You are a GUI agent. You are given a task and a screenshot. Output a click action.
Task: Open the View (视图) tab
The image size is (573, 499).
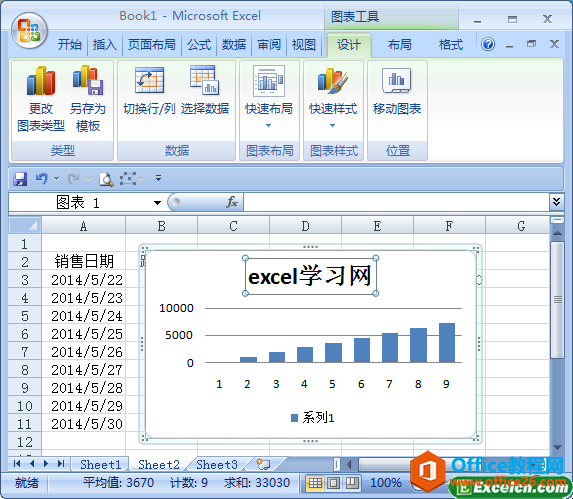[304, 45]
